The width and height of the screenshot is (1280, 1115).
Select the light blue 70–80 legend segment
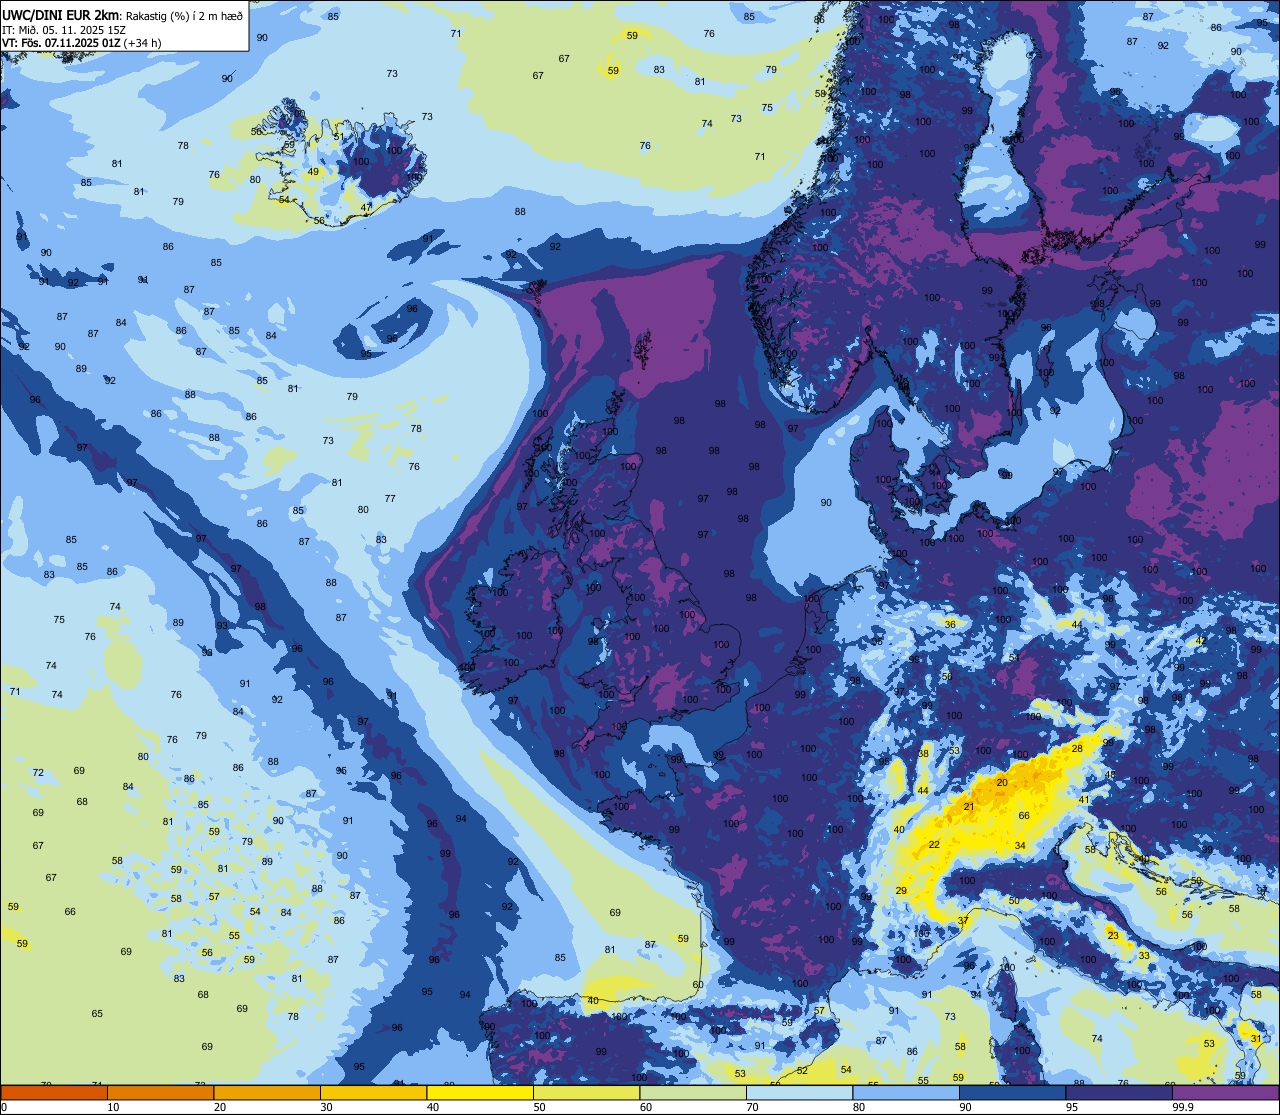[800, 1093]
